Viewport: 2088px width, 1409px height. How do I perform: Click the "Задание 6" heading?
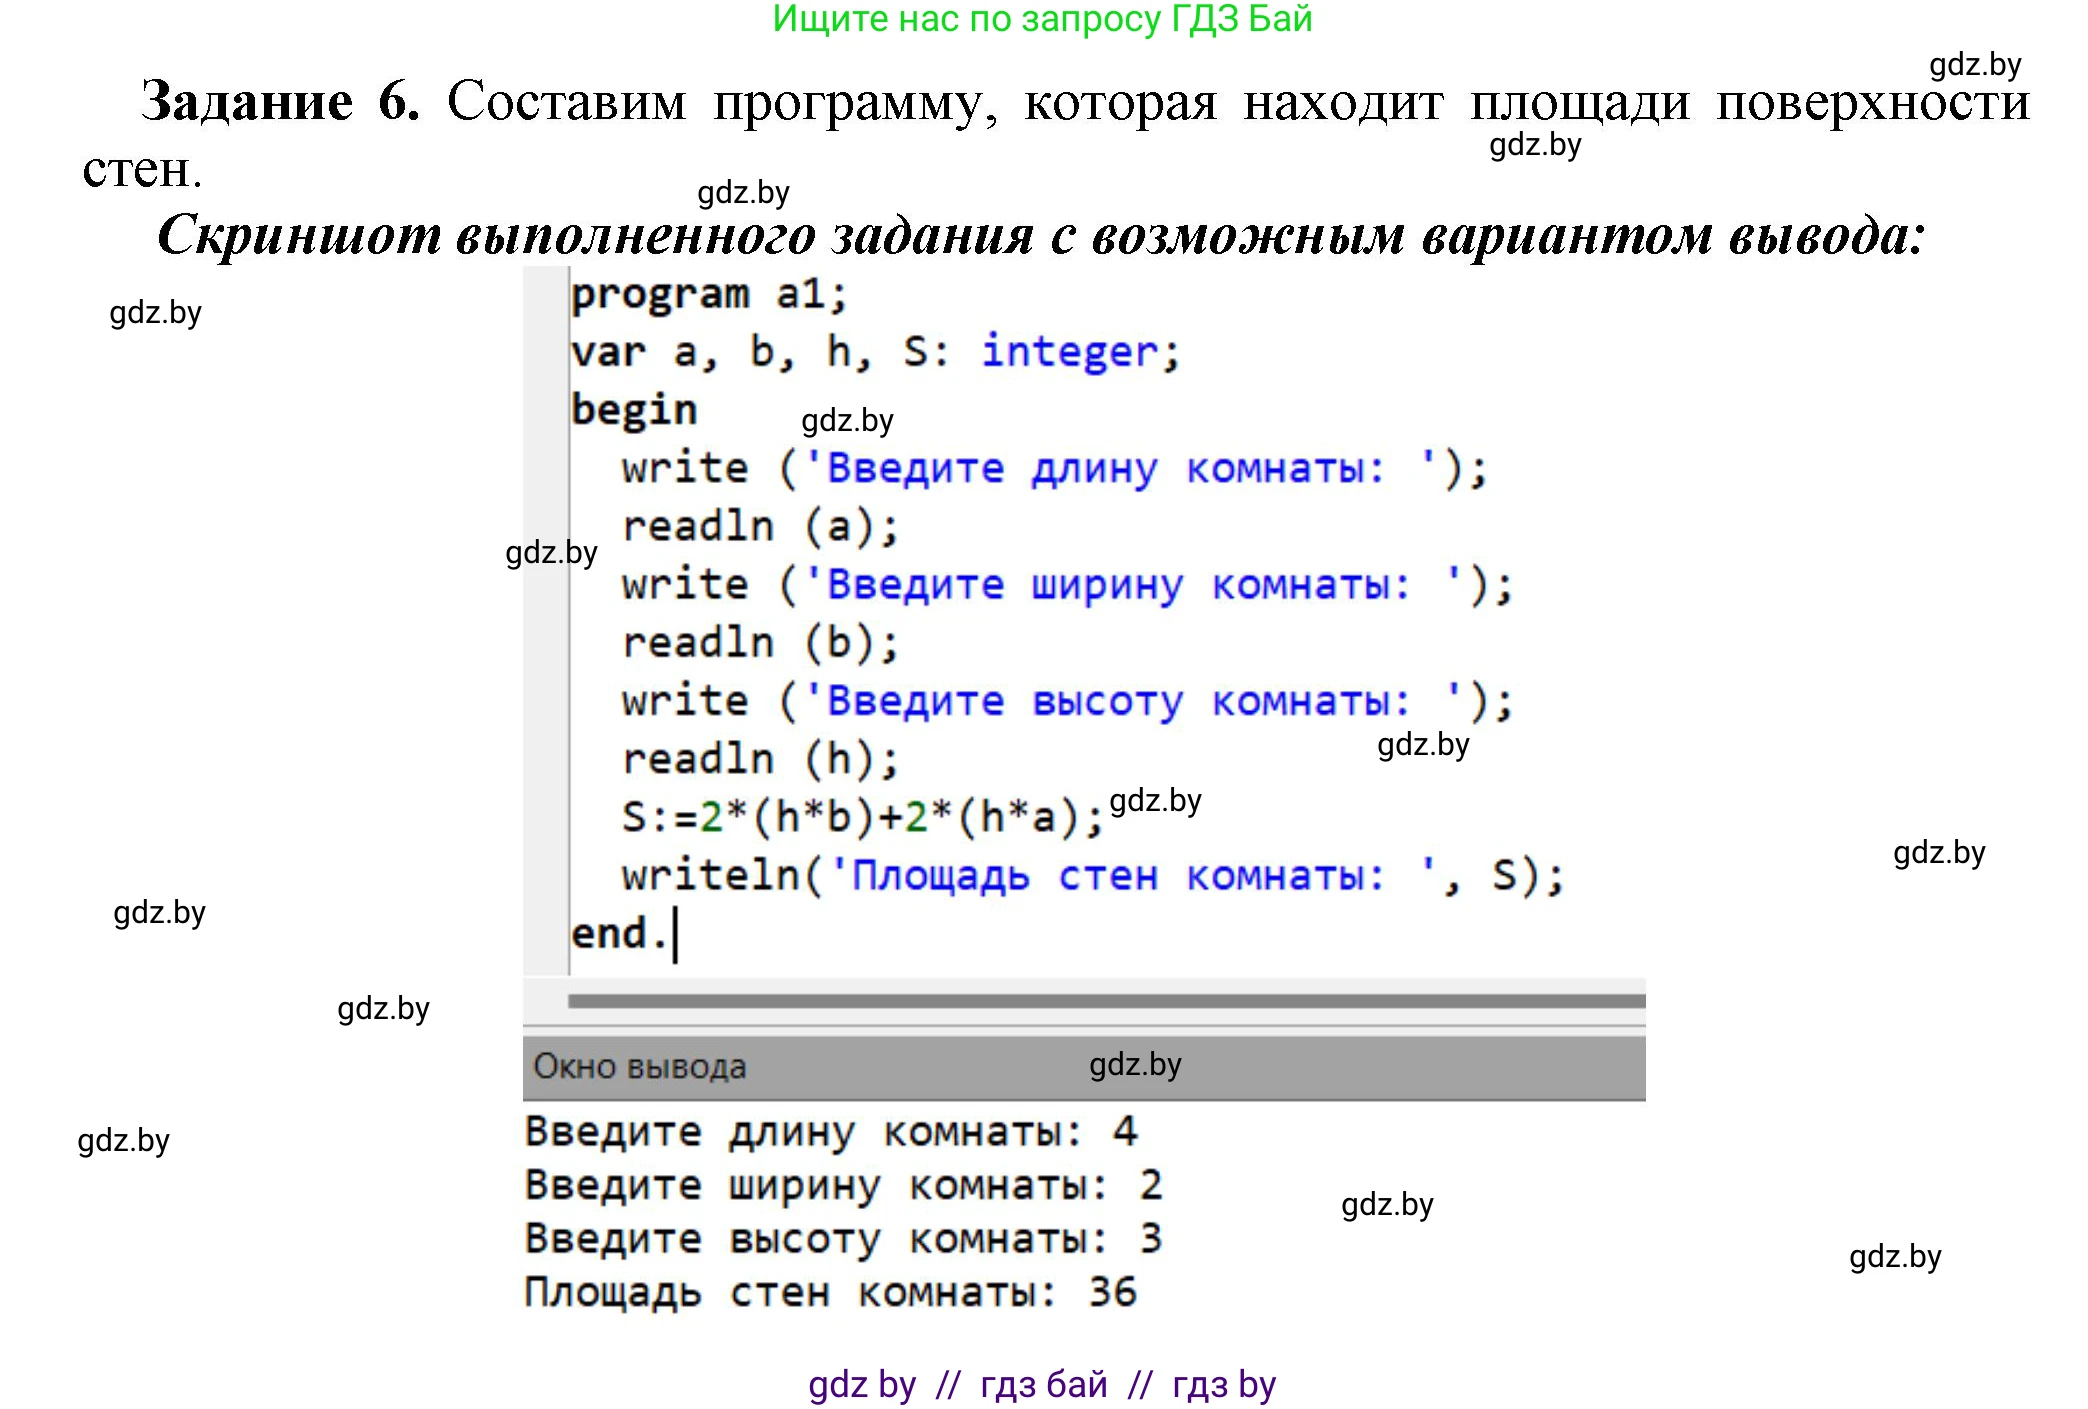click(287, 100)
